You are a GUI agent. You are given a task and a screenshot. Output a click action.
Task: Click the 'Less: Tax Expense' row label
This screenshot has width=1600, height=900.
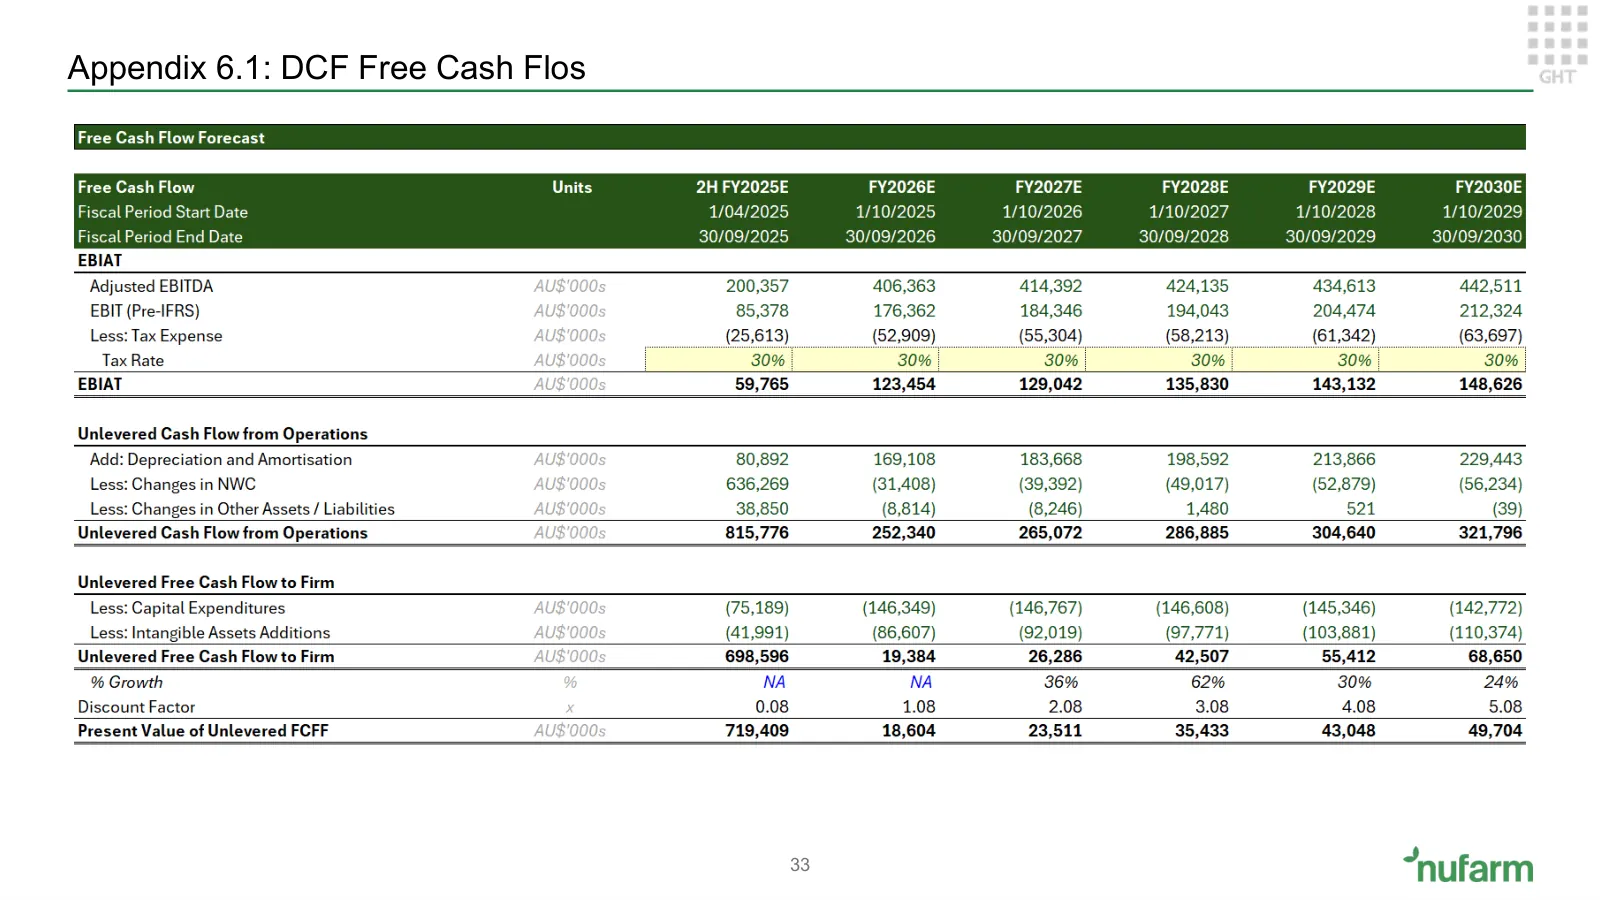click(x=156, y=336)
